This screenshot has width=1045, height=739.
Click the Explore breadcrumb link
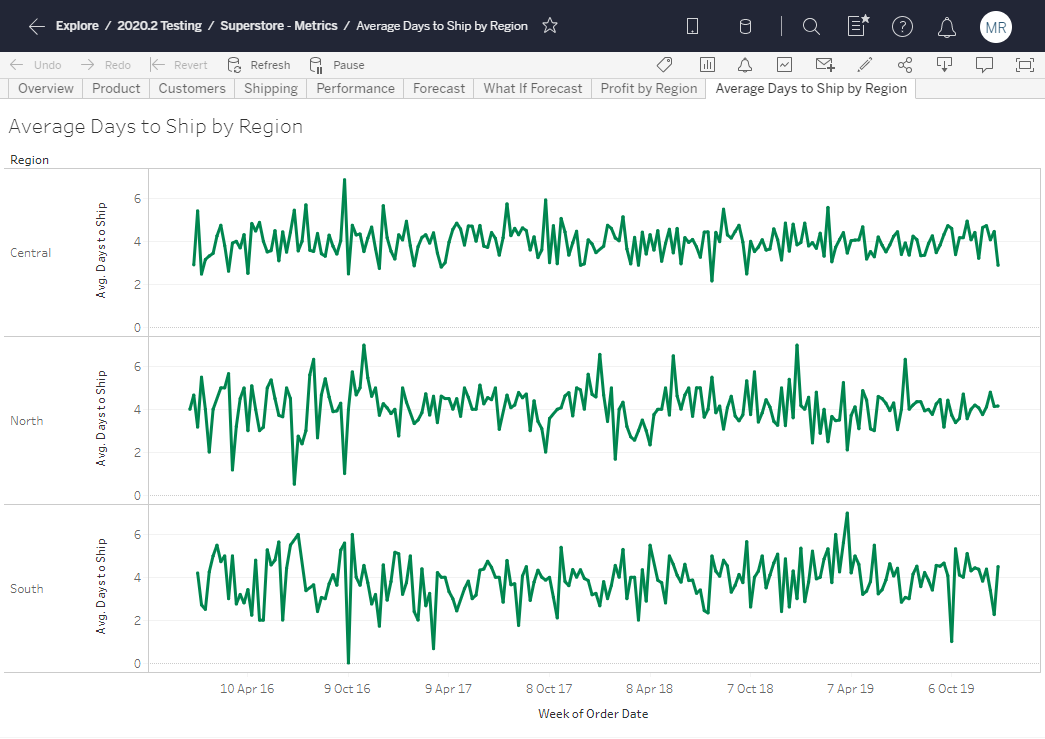(77, 26)
